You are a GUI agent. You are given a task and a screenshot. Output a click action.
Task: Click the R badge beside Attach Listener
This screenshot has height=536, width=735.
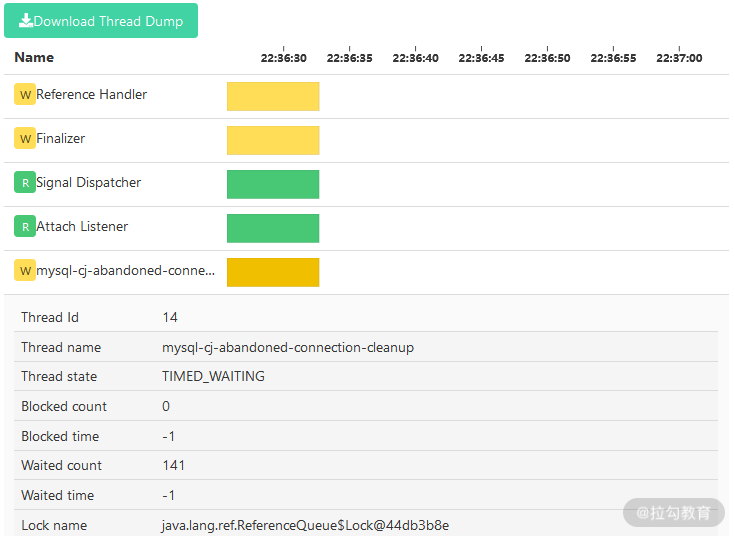pos(25,227)
